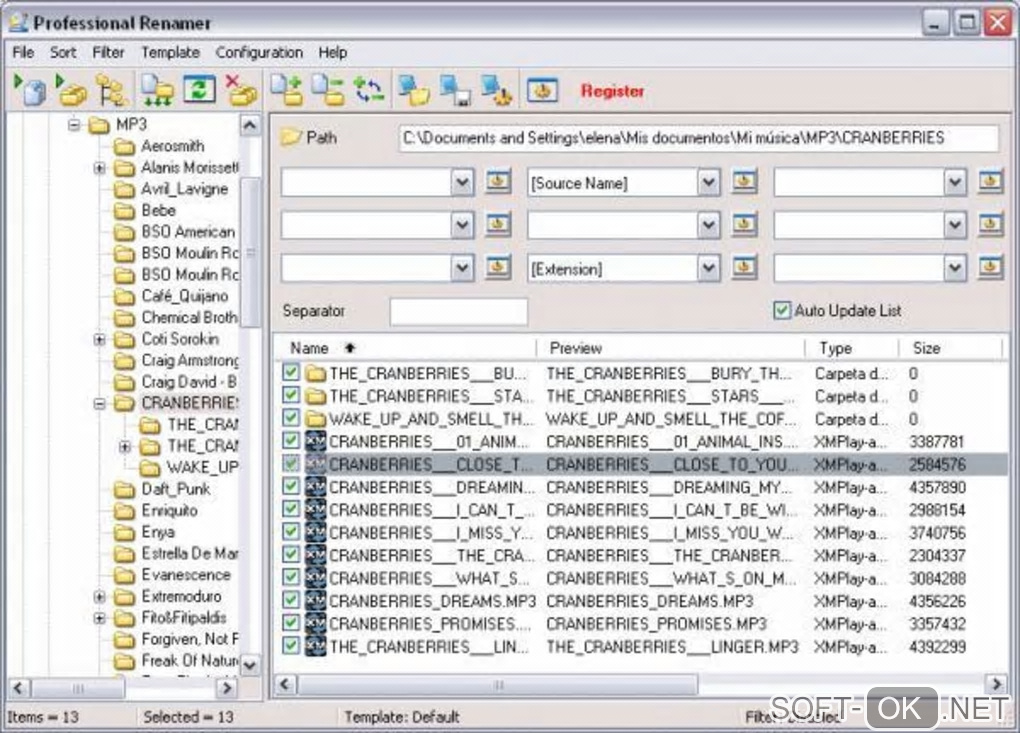Uncheck THE_CRANBERRIES___BU... folder checkbox
Viewport: 1020px width, 733px height.
(x=291, y=373)
